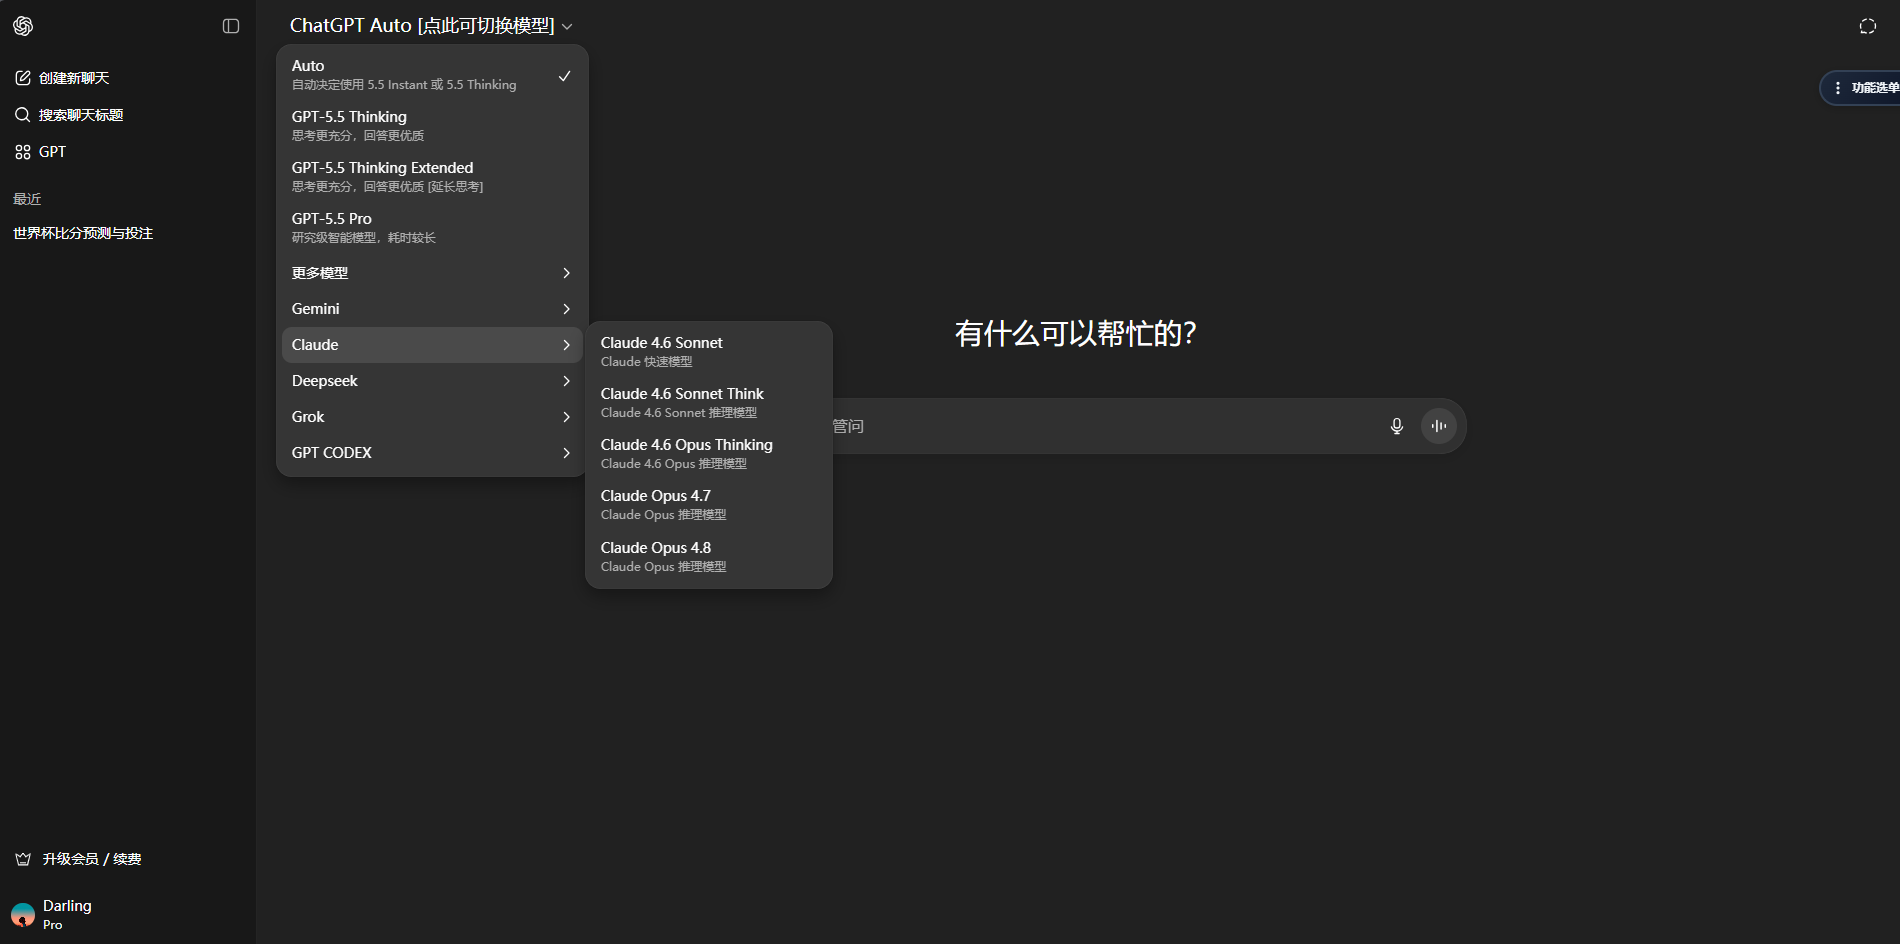Click the new chat pencil icon
This screenshot has width=1900, height=944.
23,78
